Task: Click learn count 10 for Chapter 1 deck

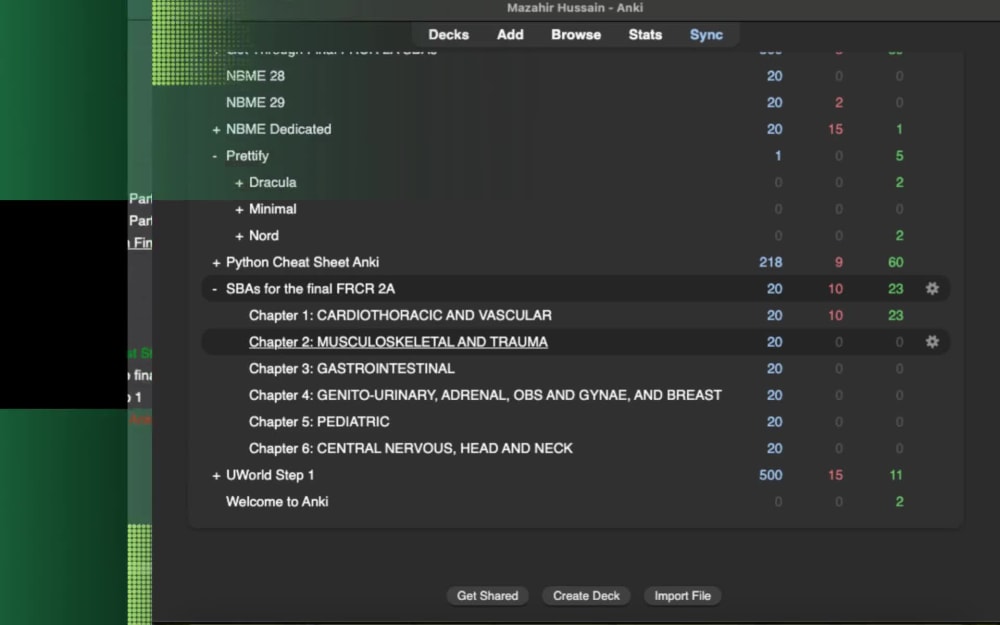Action: pos(835,316)
